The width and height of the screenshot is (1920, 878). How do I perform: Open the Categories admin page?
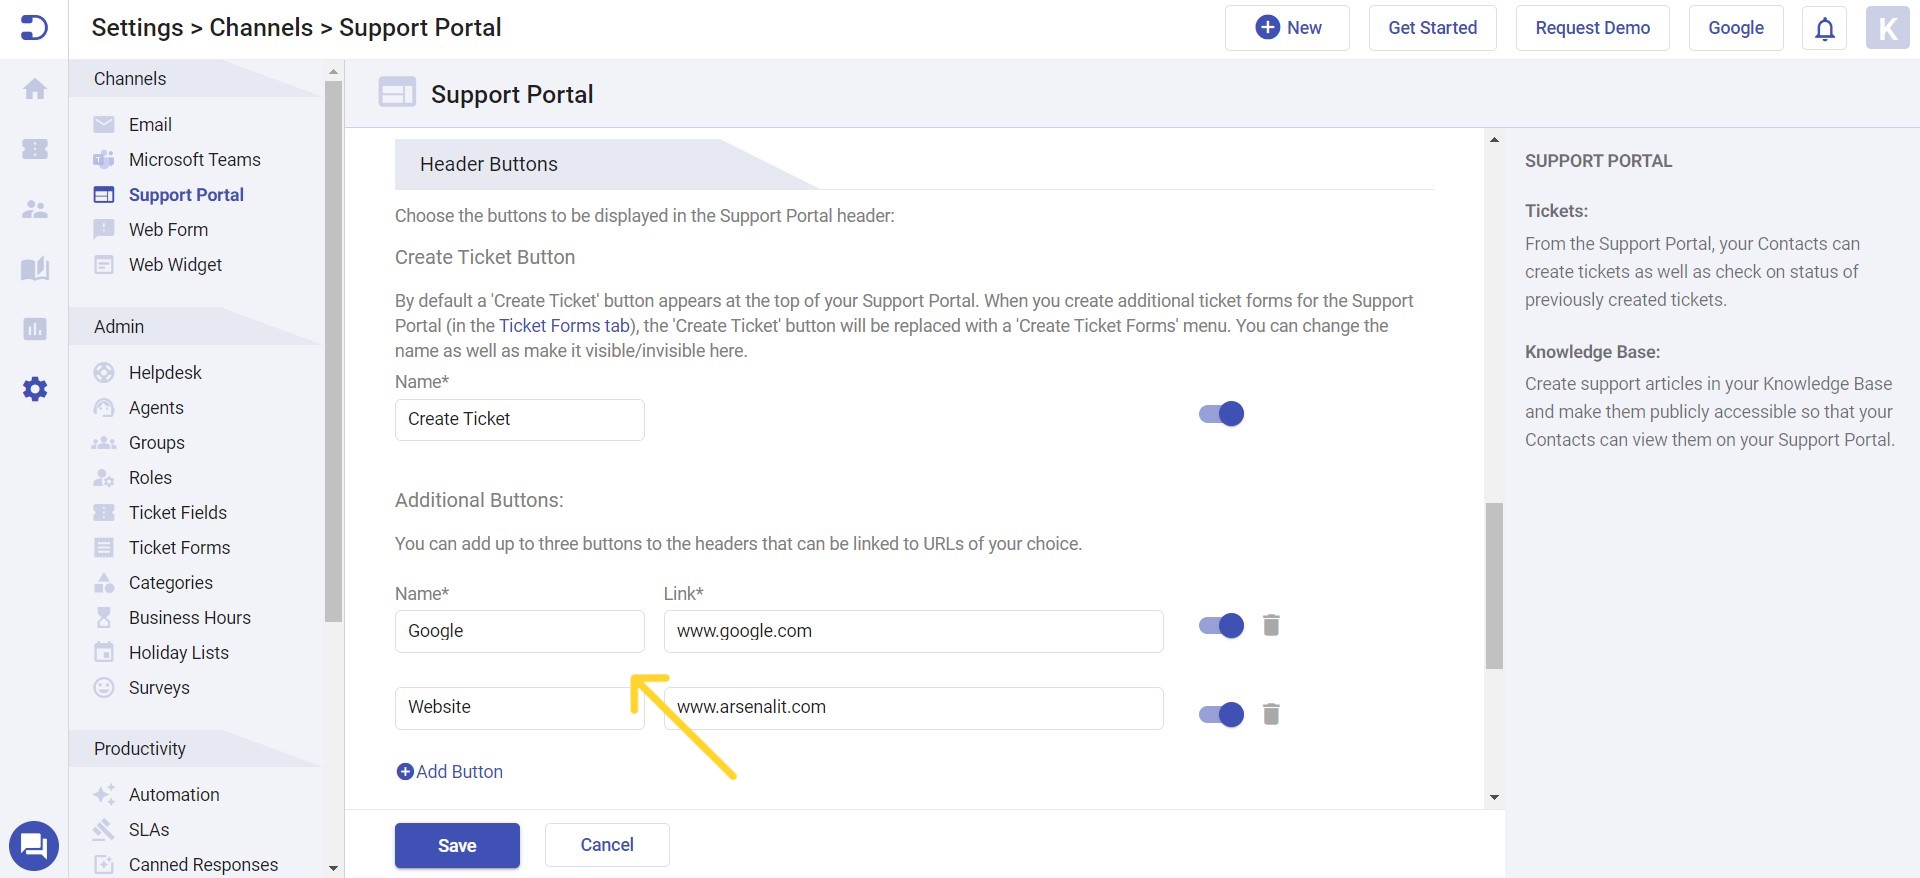coord(171,583)
